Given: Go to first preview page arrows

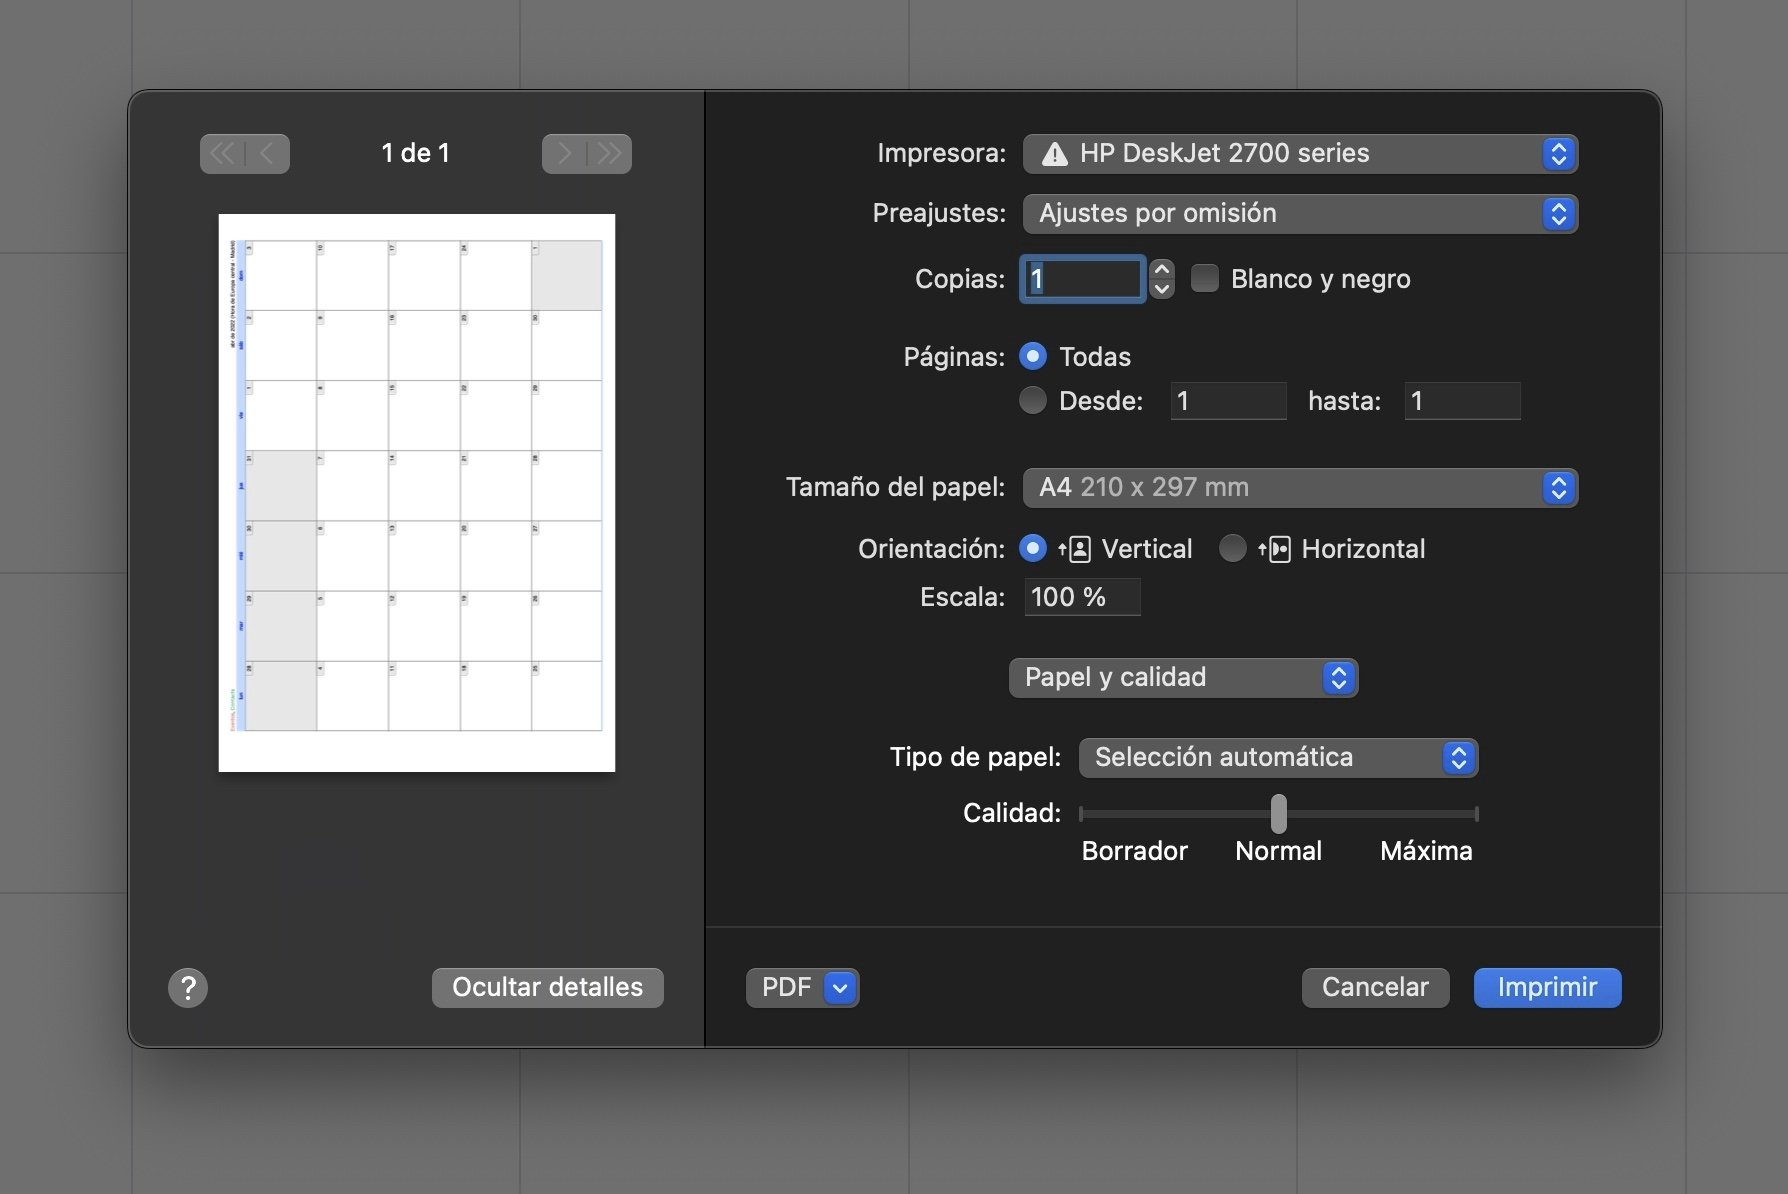Looking at the screenshot, I should [222, 154].
